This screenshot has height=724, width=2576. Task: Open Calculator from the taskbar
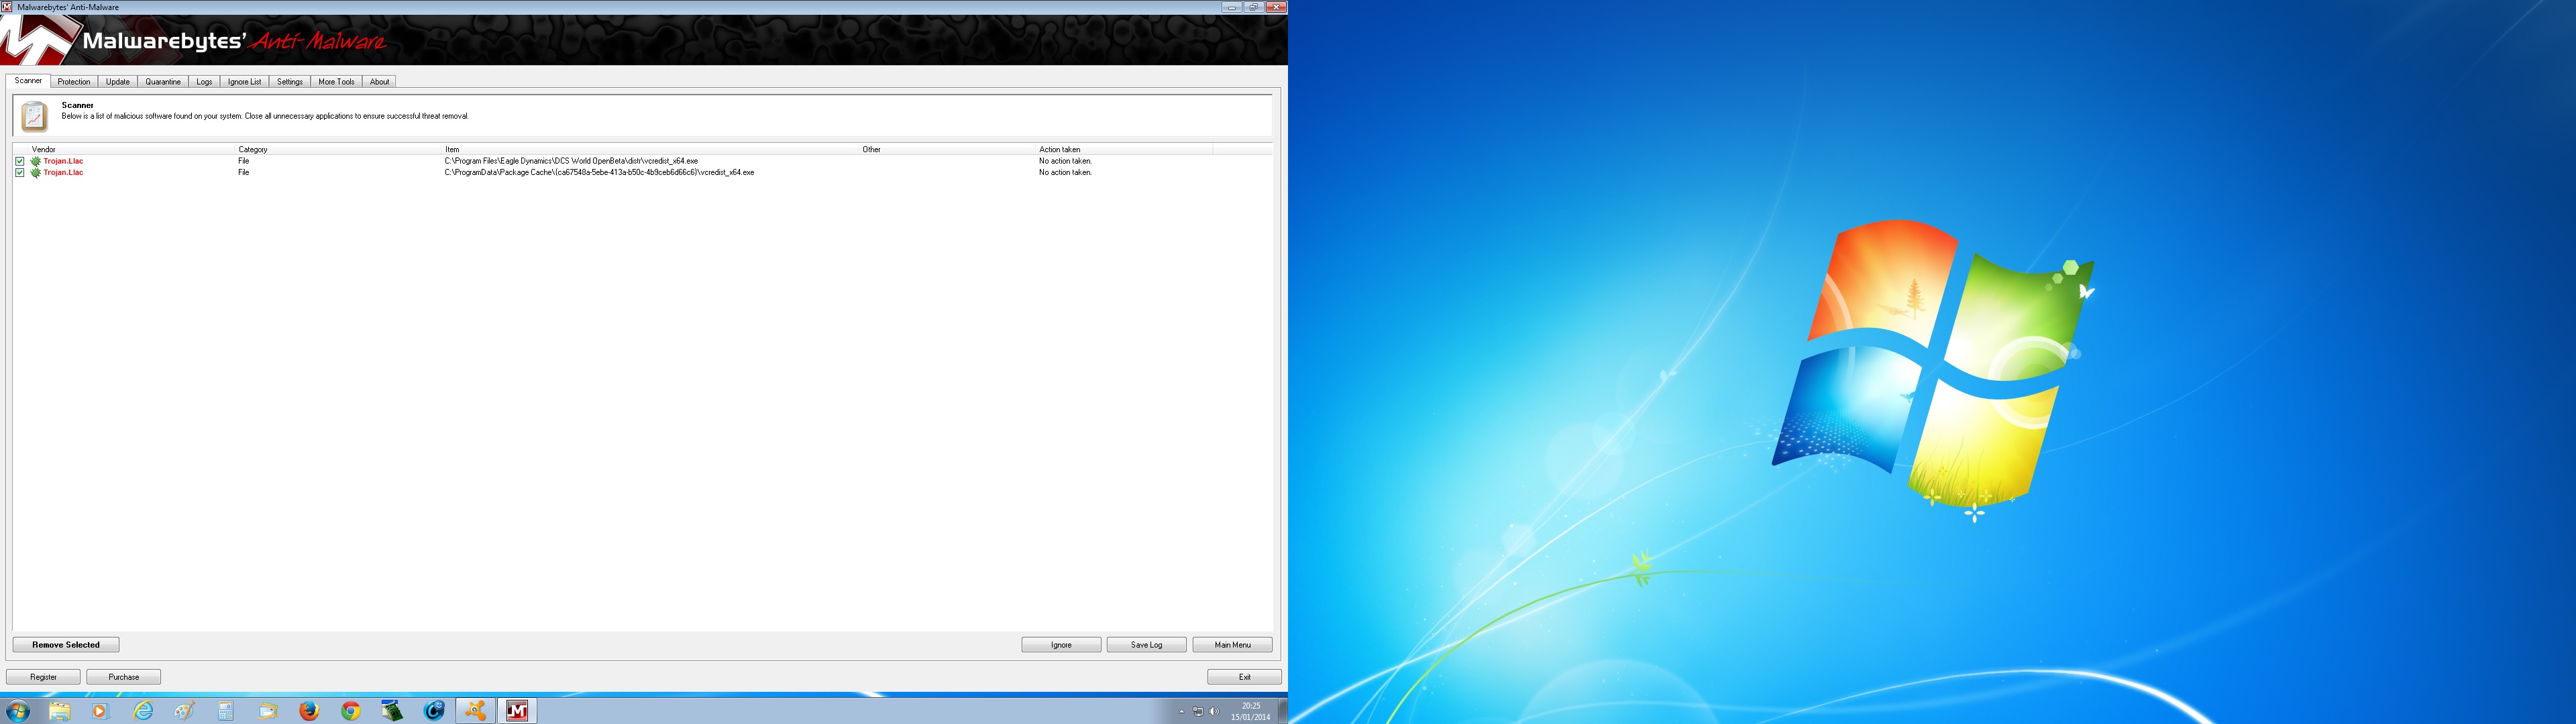click(226, 711)
